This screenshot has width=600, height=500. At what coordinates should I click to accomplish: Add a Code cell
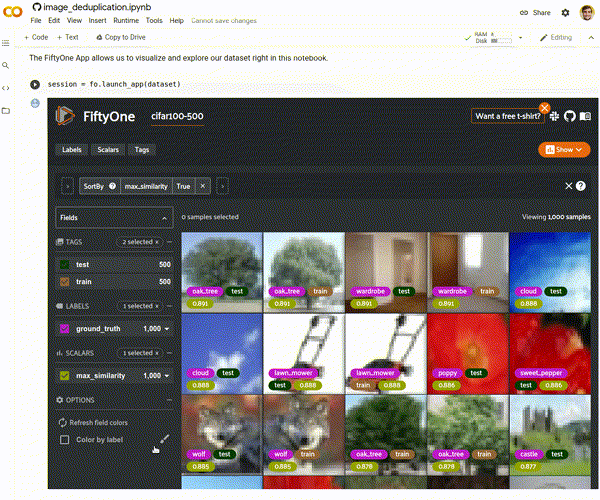click(x=36, y=37)
